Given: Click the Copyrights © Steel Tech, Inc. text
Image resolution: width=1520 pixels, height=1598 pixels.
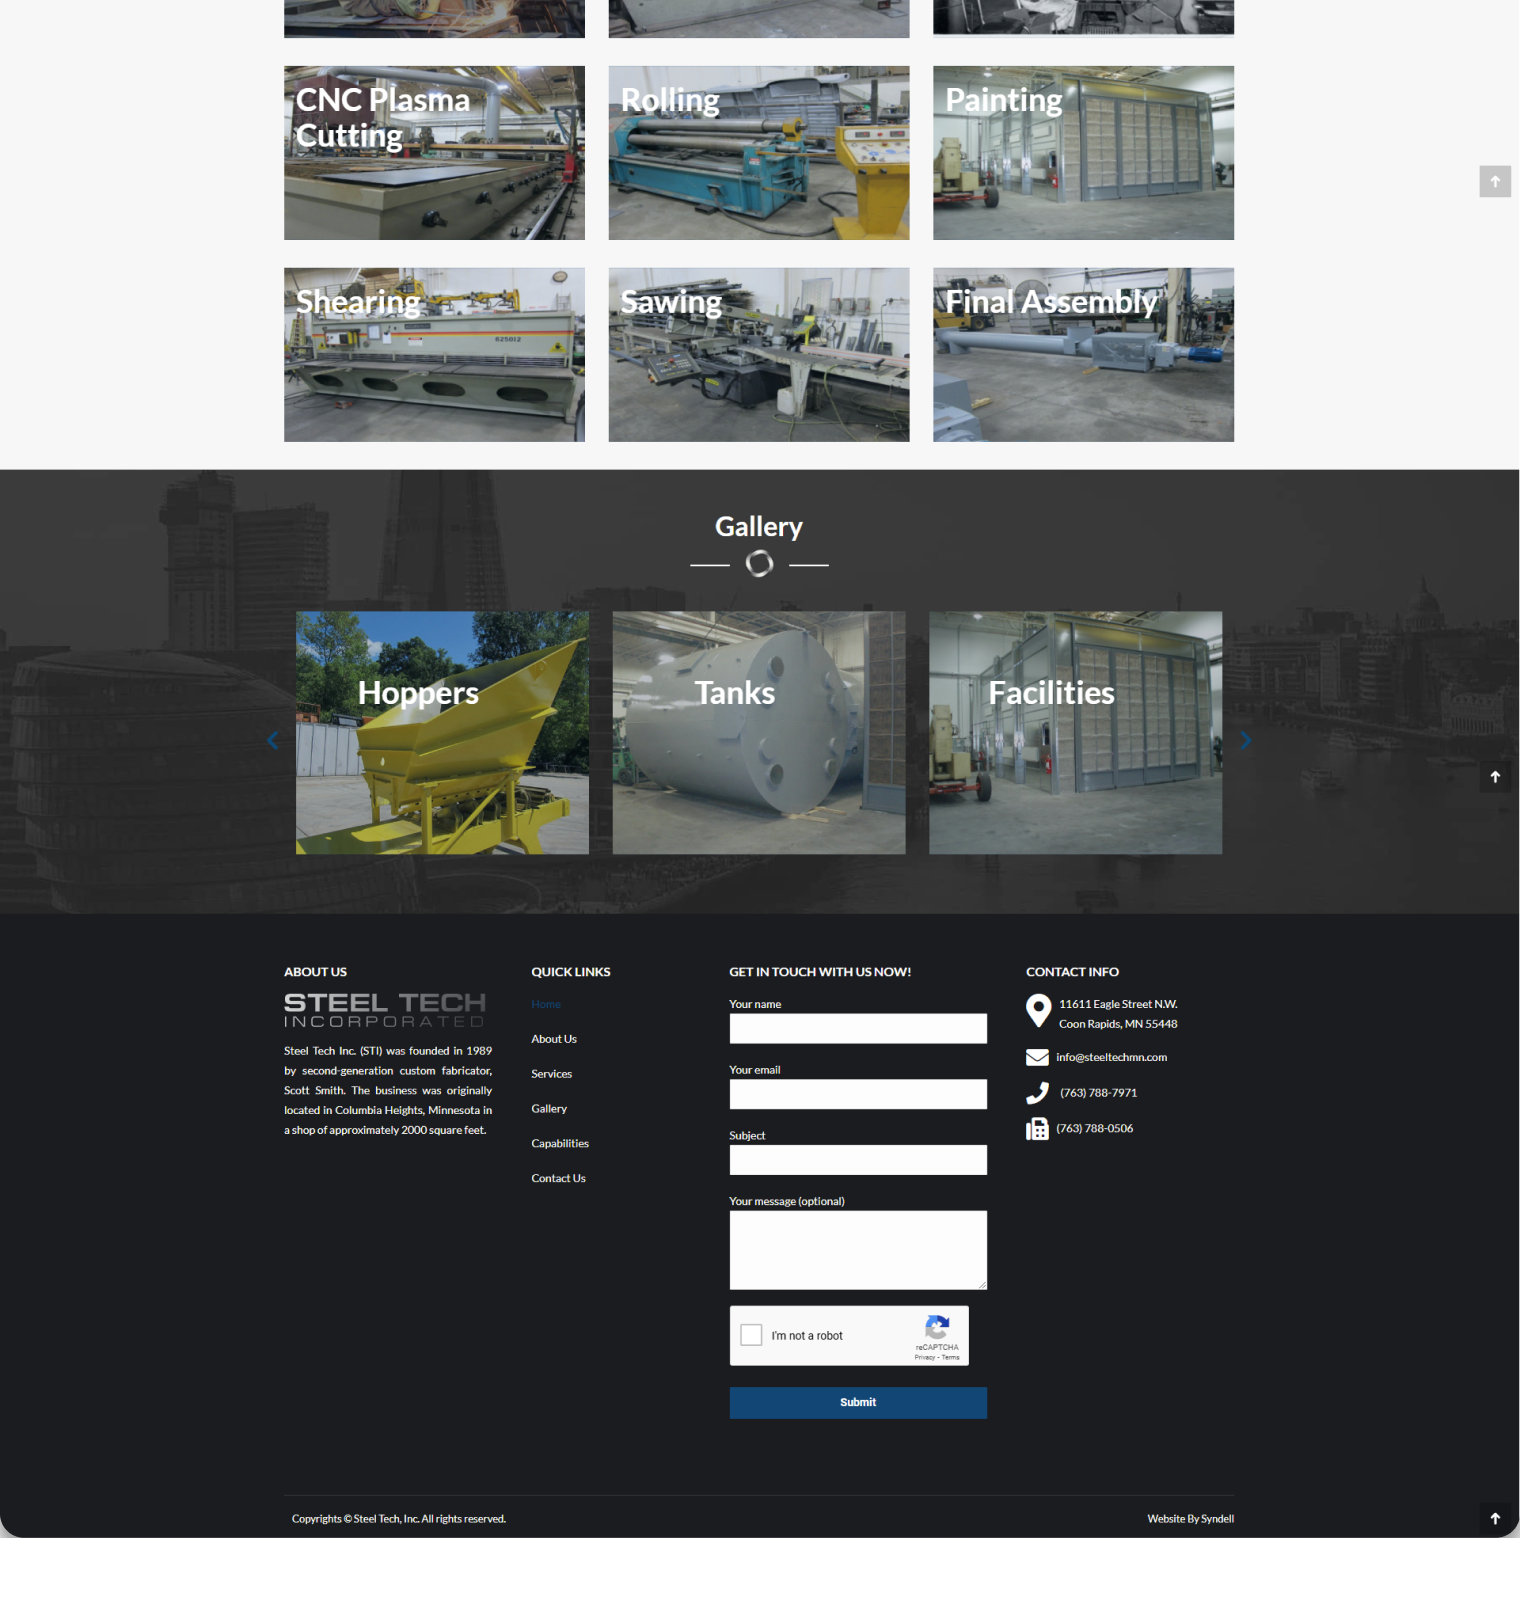Looking at the screenshot, I should (x=399, y=1519).
